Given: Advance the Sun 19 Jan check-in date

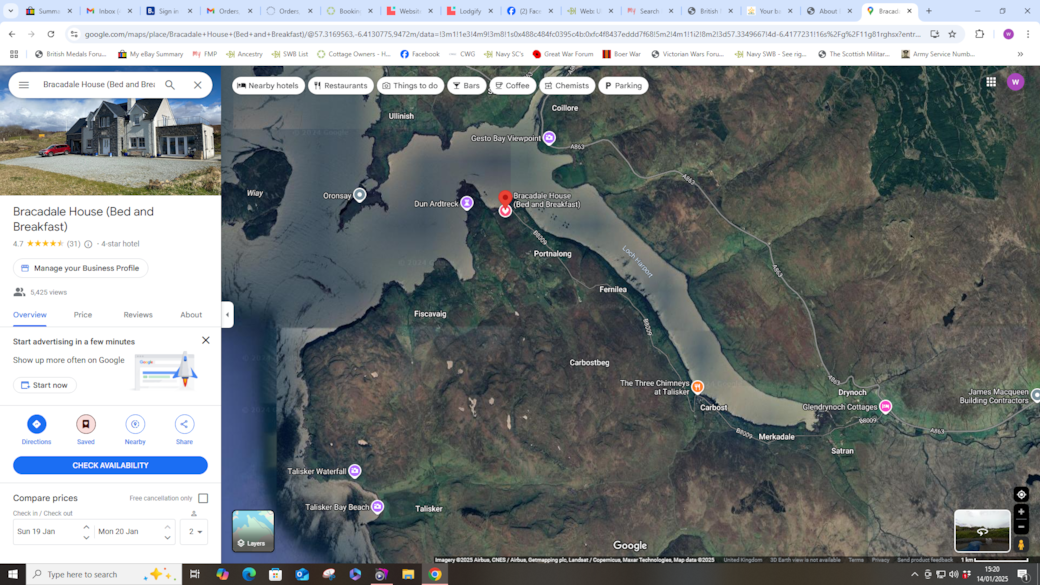Looking at the screenshot, I should tap(86, 527).
